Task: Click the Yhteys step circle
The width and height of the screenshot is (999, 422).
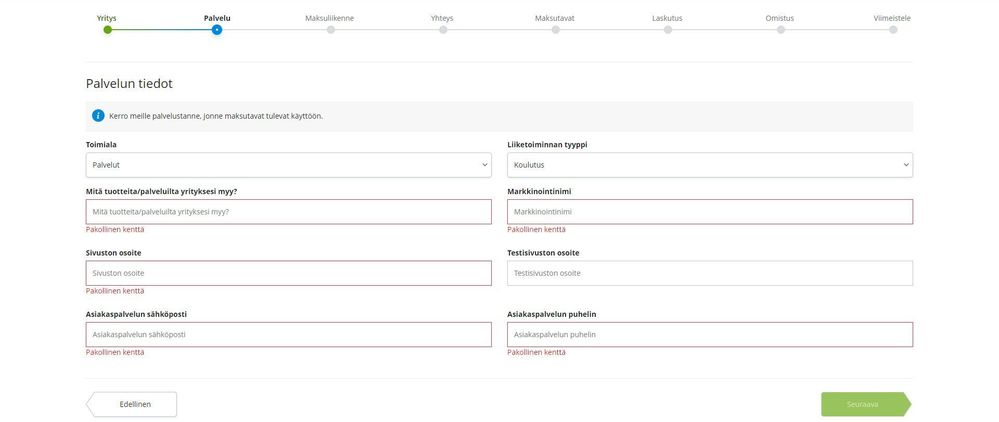Action: coord(443,29)
